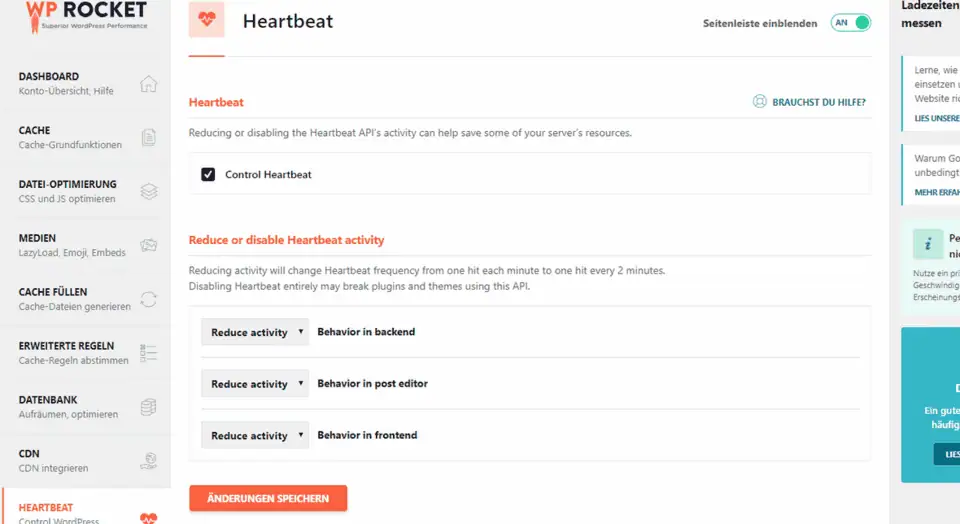Click the Mehr erfahren link in sidebar

(x=937, y=192)
